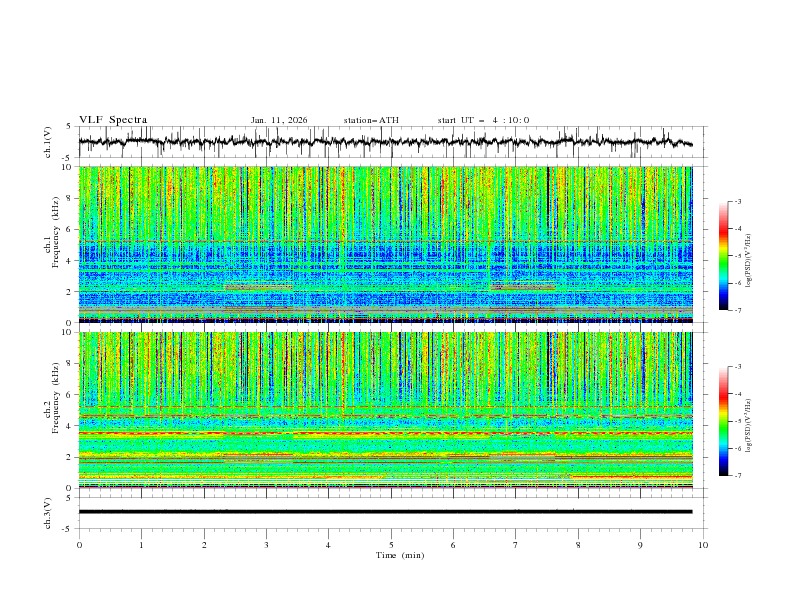Click the 10 minute tick label
The height and width of the screenshot is (612, 792).
(703, 544)
